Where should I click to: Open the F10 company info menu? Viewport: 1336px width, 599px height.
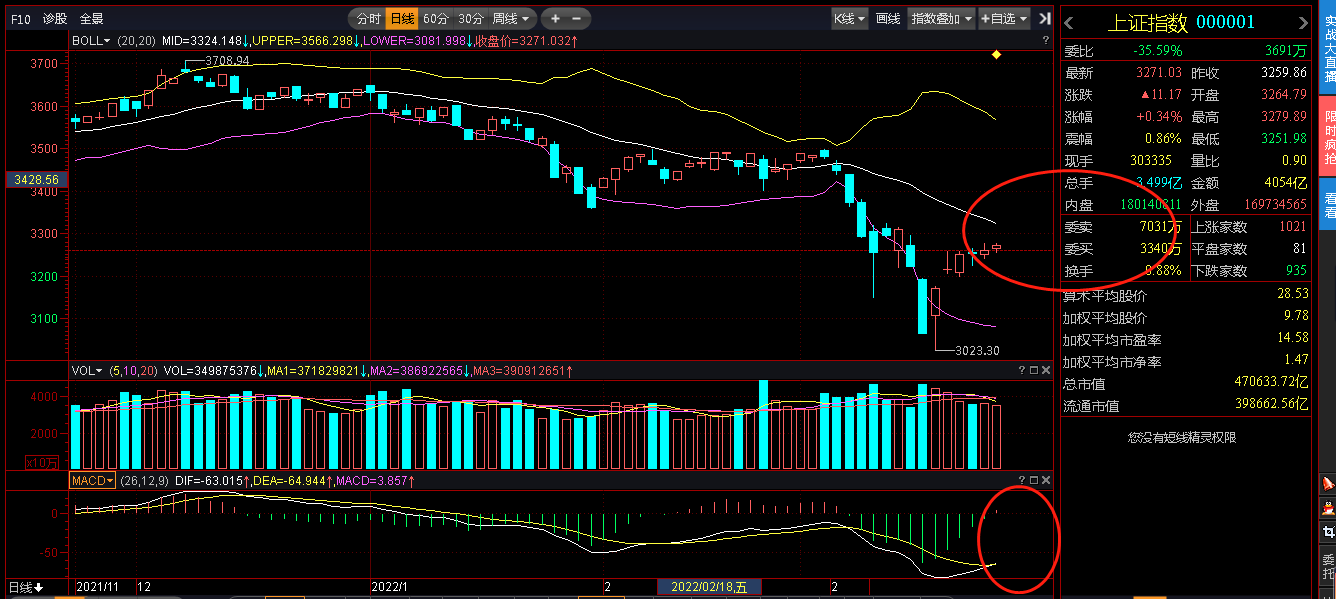pyautogui.click(x=20, y=18)
